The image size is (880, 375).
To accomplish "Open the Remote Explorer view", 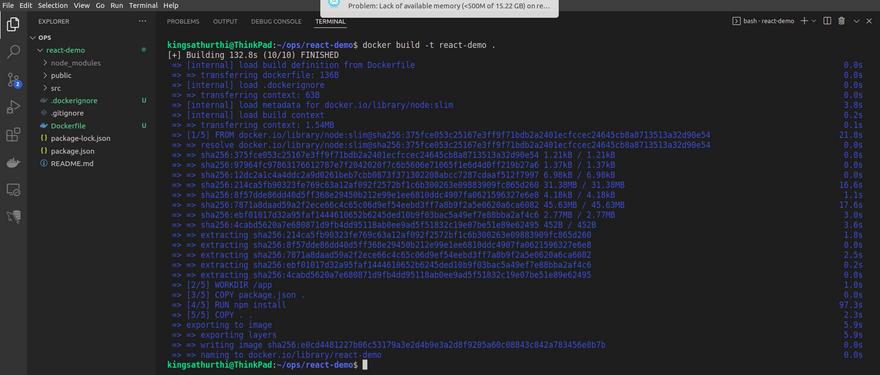I will [13, 190].
